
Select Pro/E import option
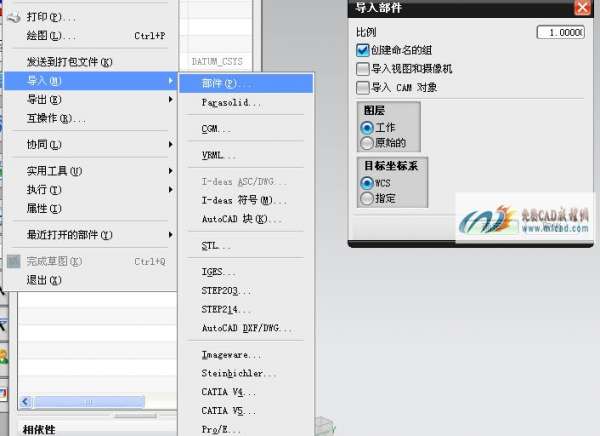pos(246,429)
